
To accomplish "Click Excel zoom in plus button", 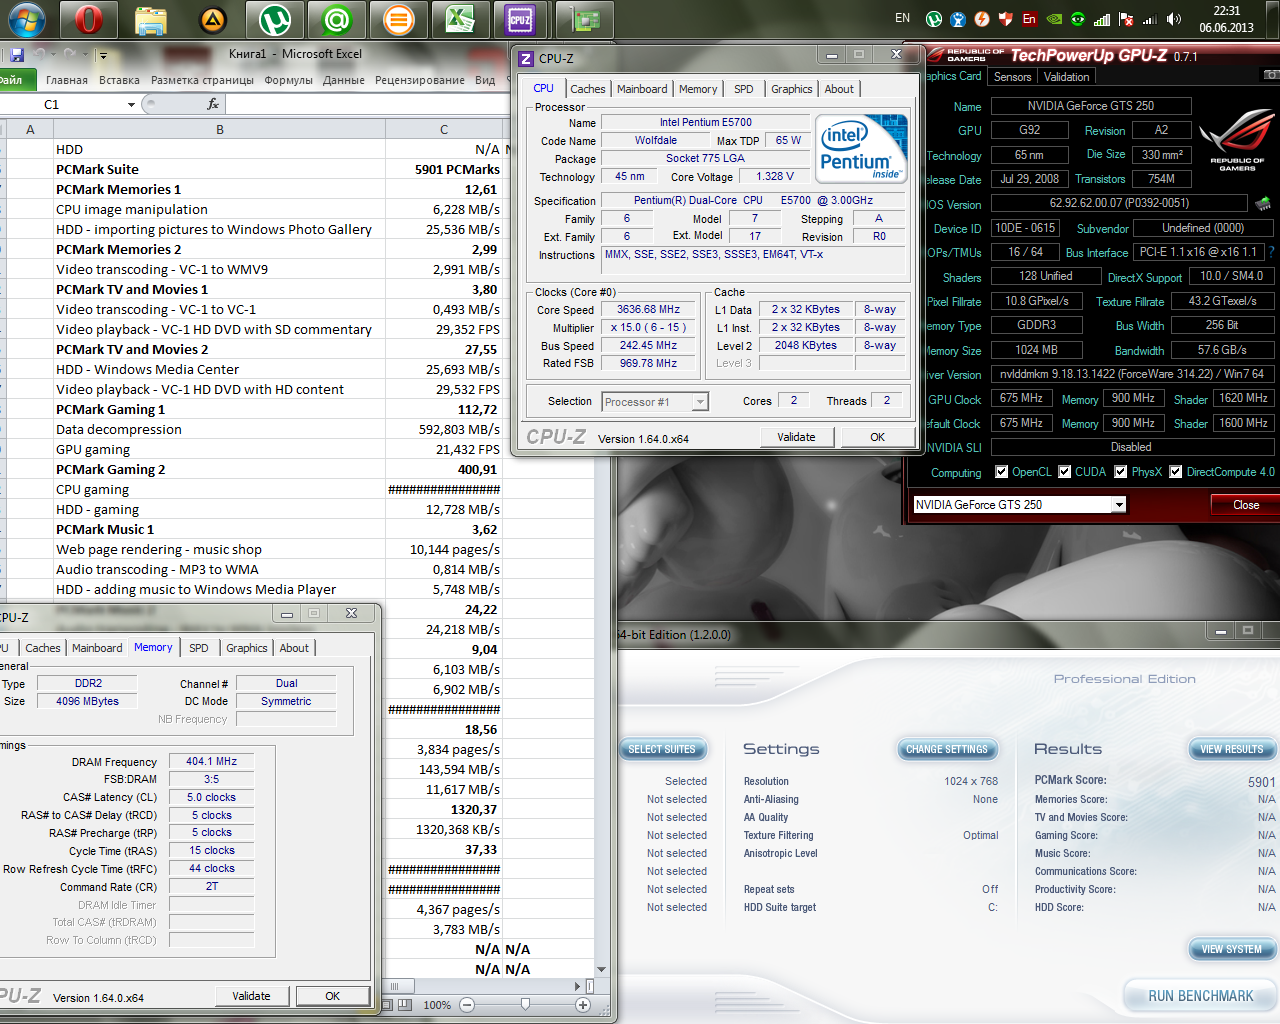I will [584, 1004].
